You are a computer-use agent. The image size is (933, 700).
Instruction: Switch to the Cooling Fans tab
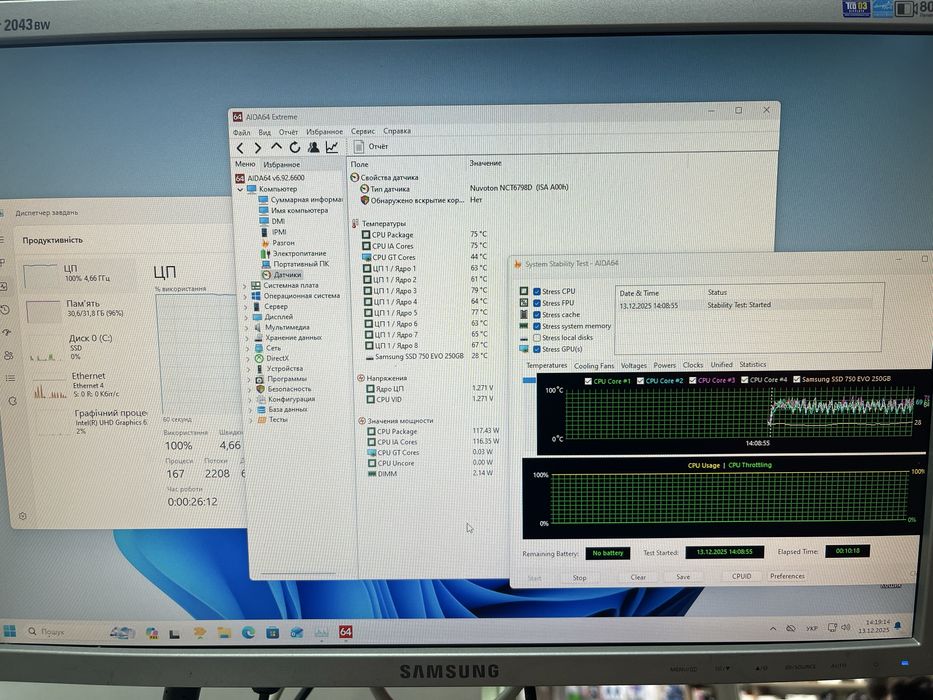[594, 366]
